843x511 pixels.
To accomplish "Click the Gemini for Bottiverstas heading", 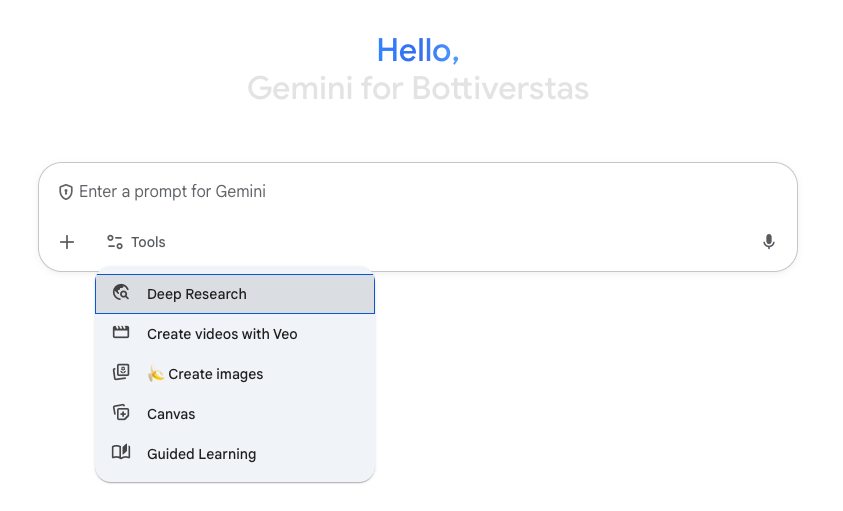I will coord(418,89).
